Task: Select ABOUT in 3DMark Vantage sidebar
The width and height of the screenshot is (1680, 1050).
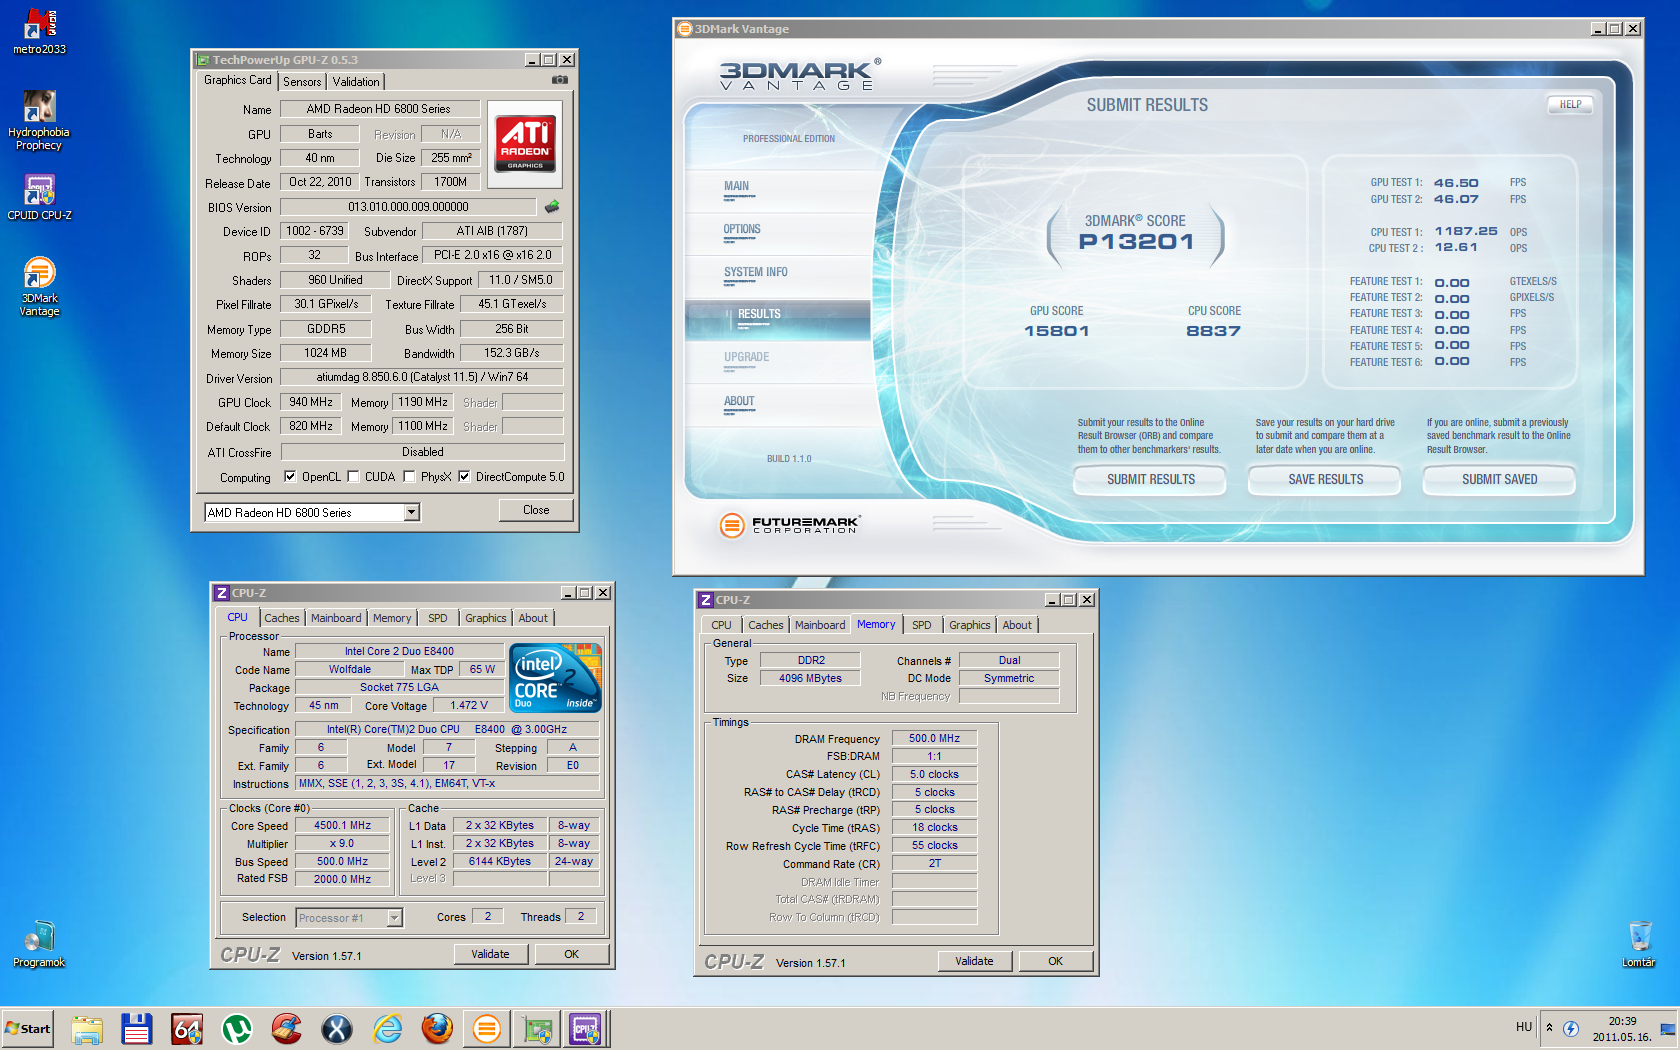Action: [739, 401]
